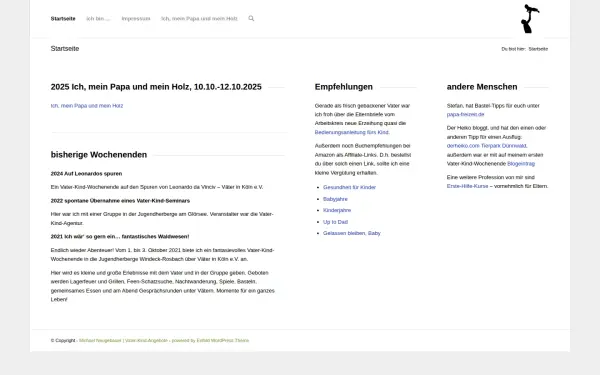This screenshot has height=375, width=600.
Task: Open 'Gelassen bleiben, Baby' link
Action: pyautogui.click(x=352, y=233)
